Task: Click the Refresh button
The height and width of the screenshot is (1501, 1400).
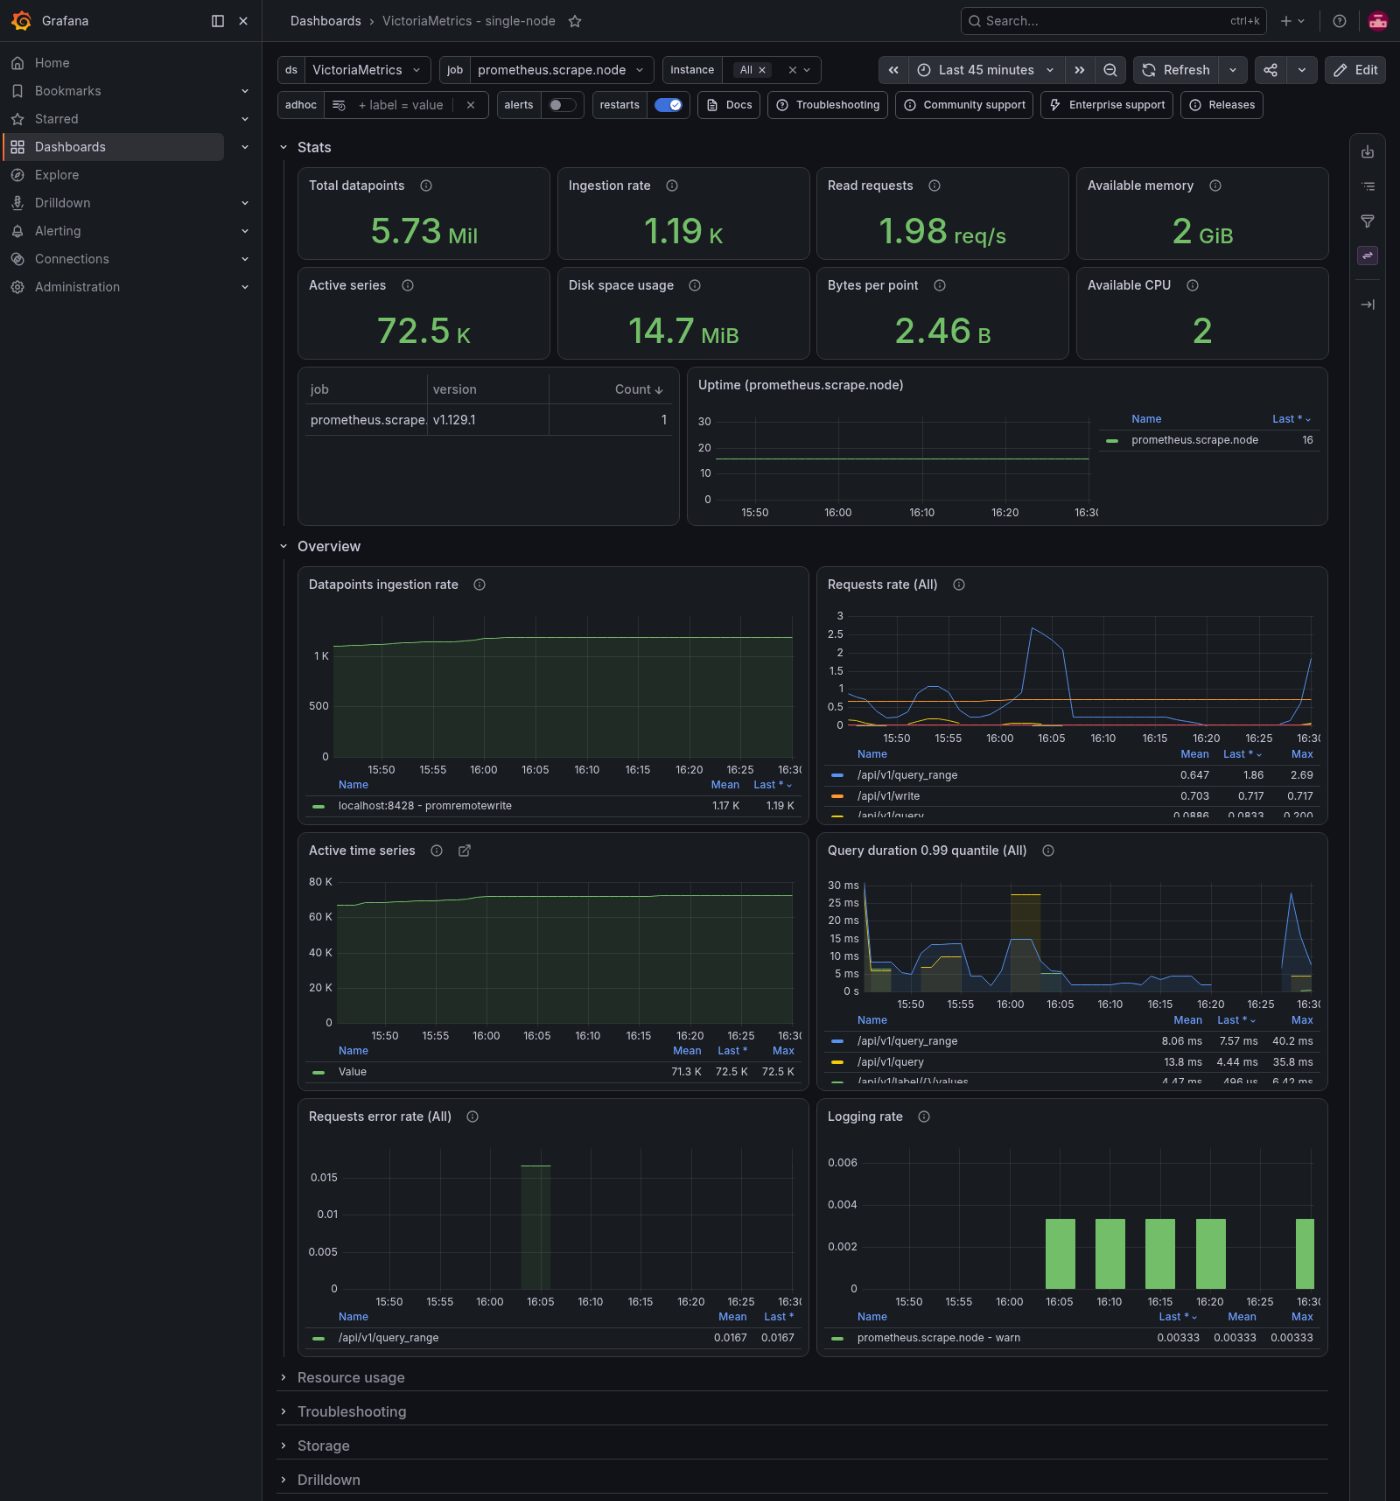Action: click(1176, 70)
